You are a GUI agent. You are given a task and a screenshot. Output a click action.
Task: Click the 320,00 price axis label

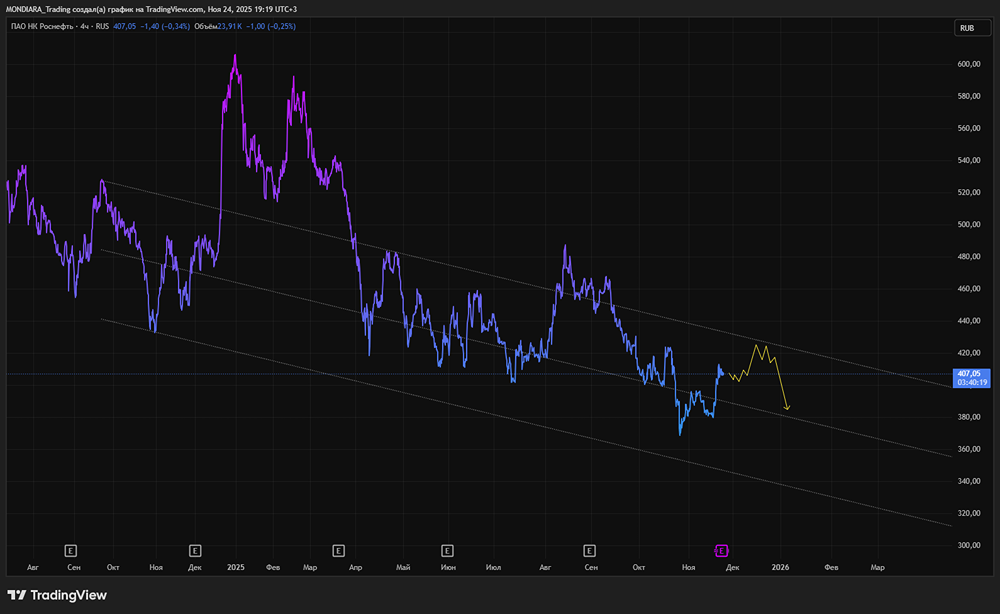coord(968,513)
